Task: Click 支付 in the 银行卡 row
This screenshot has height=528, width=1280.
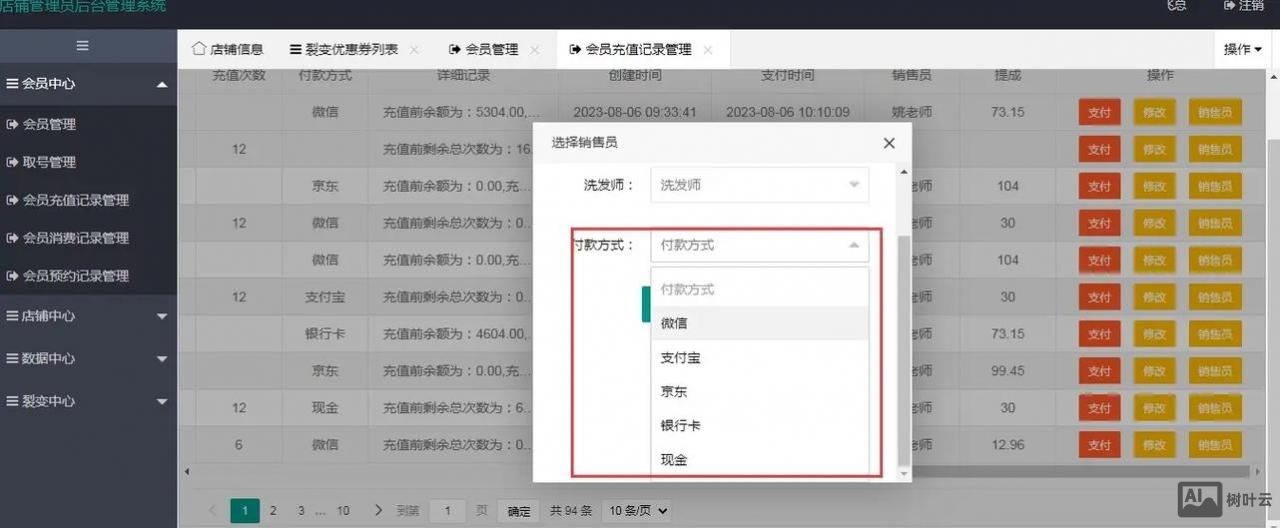Action: [x=1099, y=334]
